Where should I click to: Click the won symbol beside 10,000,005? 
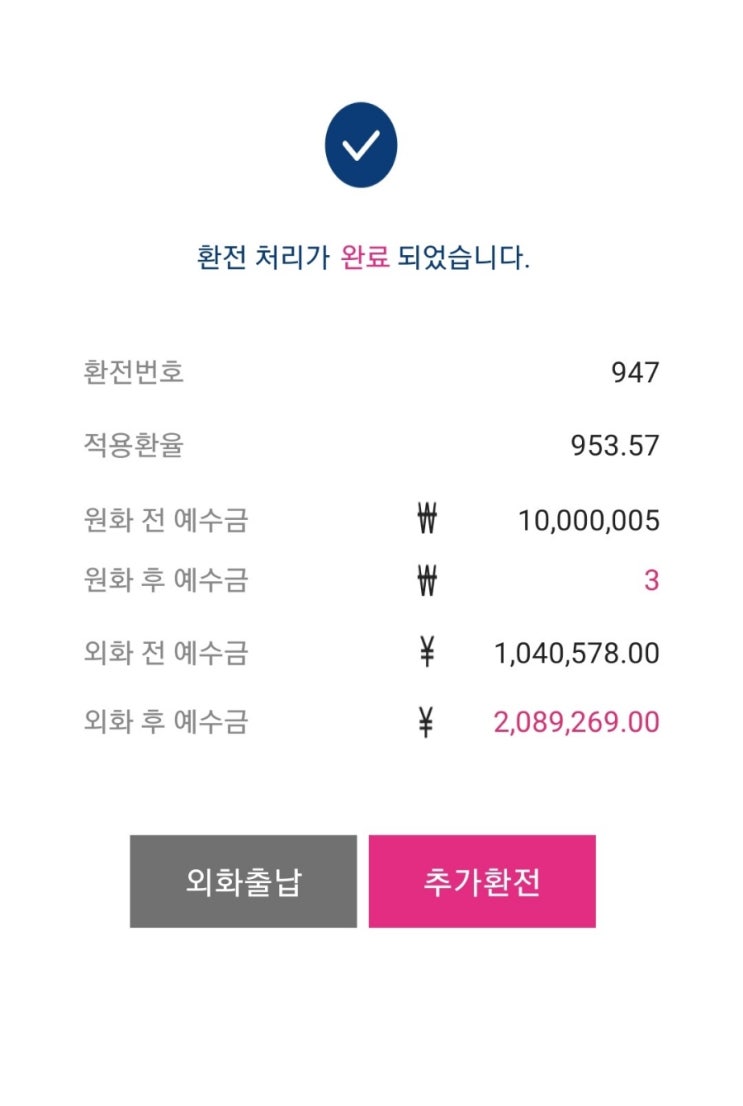(x=427, y=521)
